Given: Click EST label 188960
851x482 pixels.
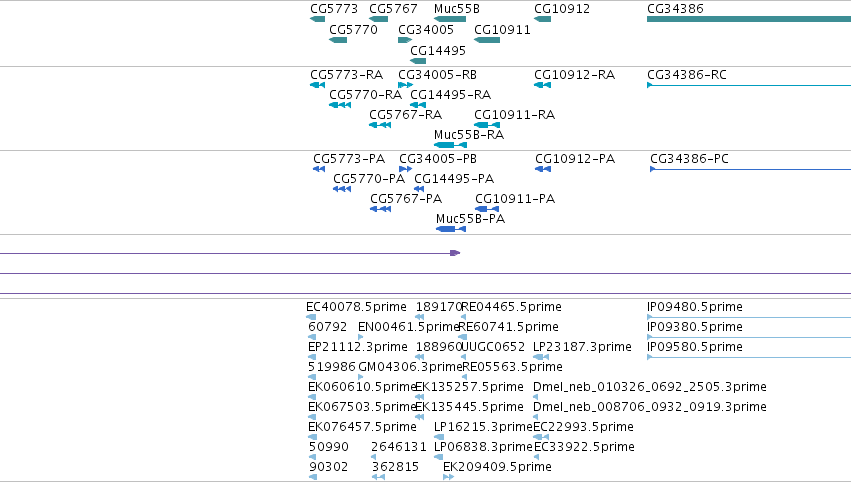Looking at the screenshot, I should click(x=439, y=347).
